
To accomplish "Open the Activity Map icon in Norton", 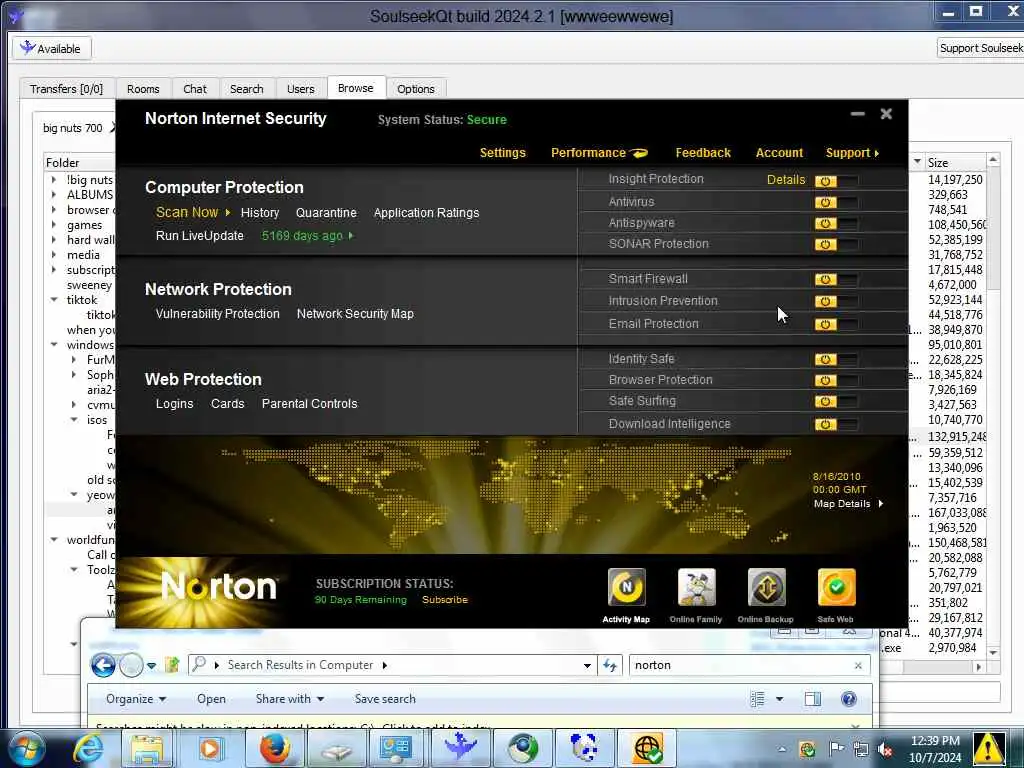I will 626,587.
